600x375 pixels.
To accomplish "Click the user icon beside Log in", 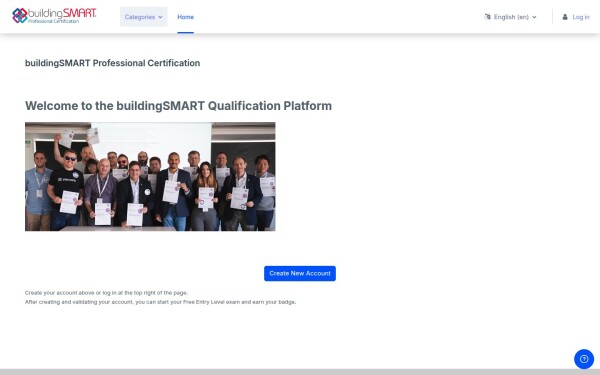I will [565, 17].
